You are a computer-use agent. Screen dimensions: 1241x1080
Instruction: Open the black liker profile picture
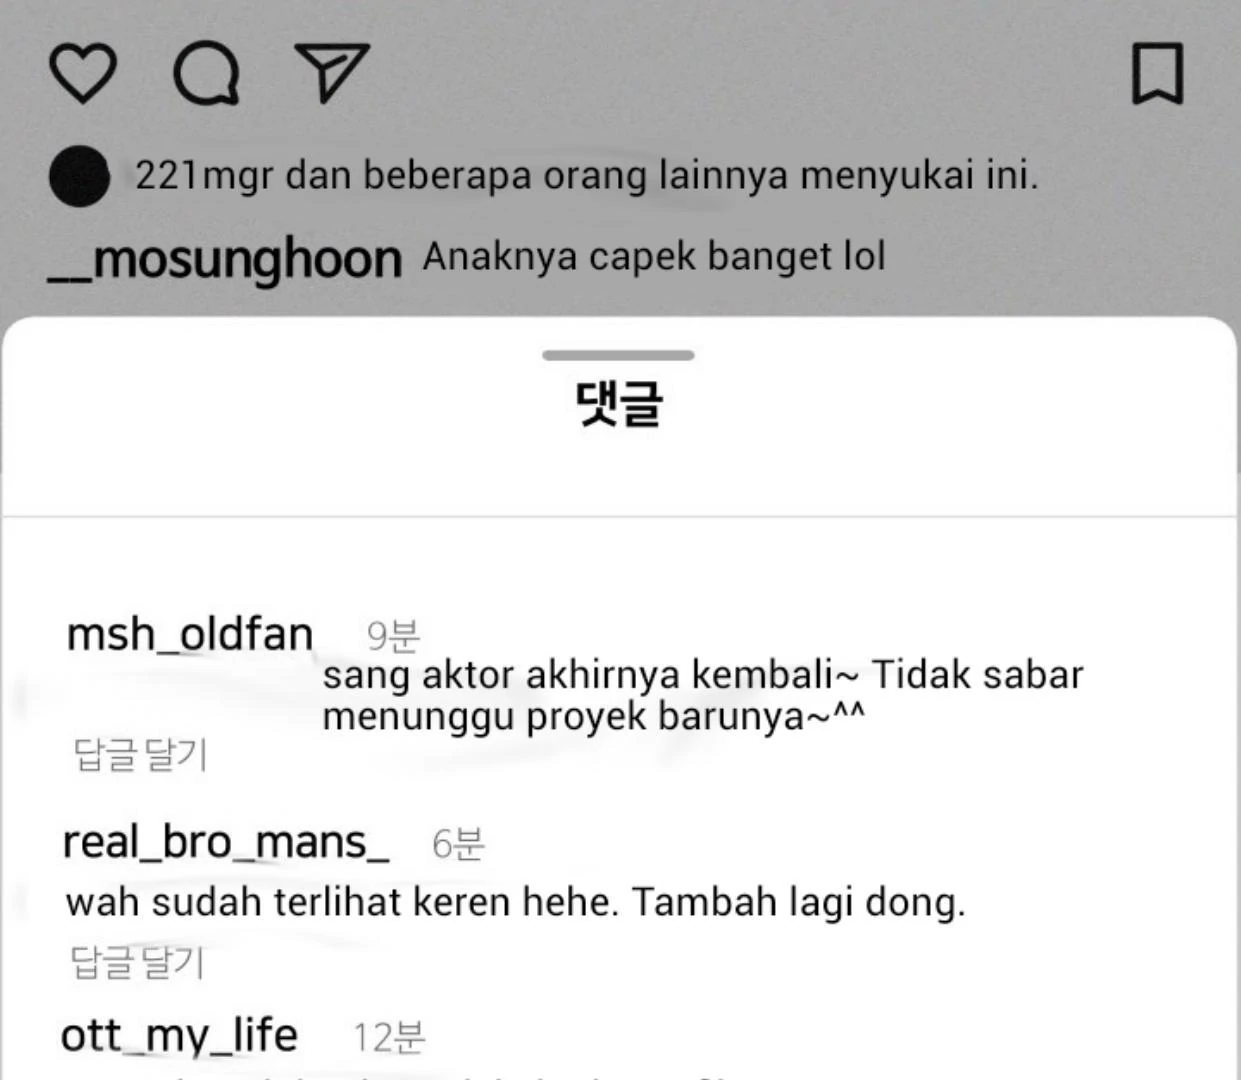click(x=79, y=176)
